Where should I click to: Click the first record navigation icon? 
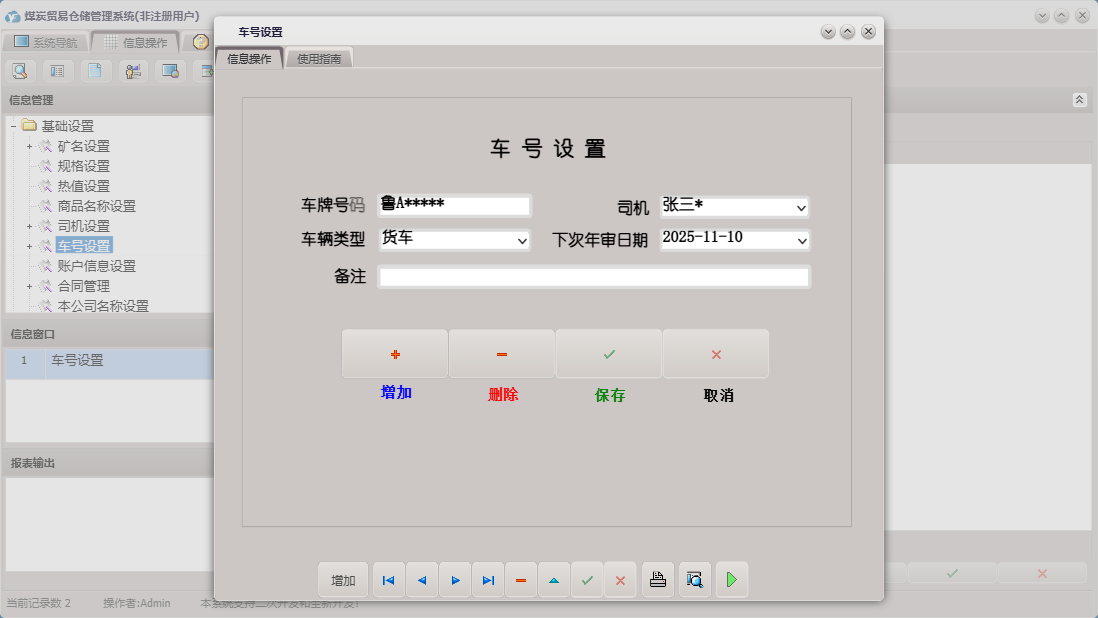[388, 580]
